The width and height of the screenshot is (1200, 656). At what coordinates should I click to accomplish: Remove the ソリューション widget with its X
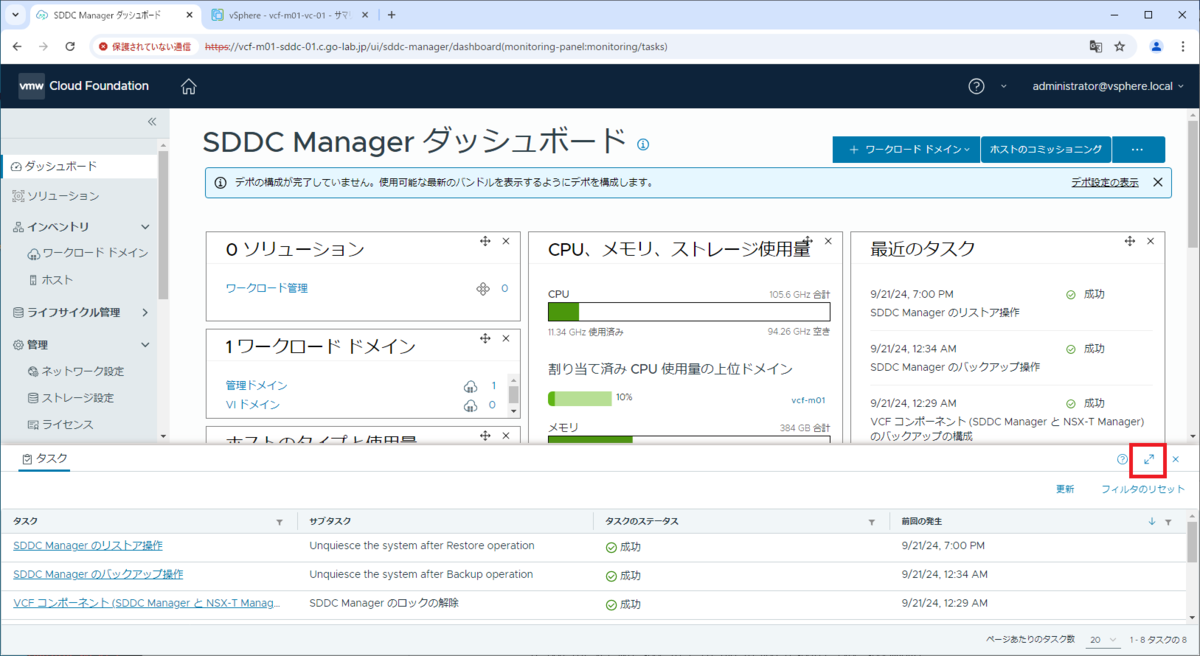click(506, 242)
